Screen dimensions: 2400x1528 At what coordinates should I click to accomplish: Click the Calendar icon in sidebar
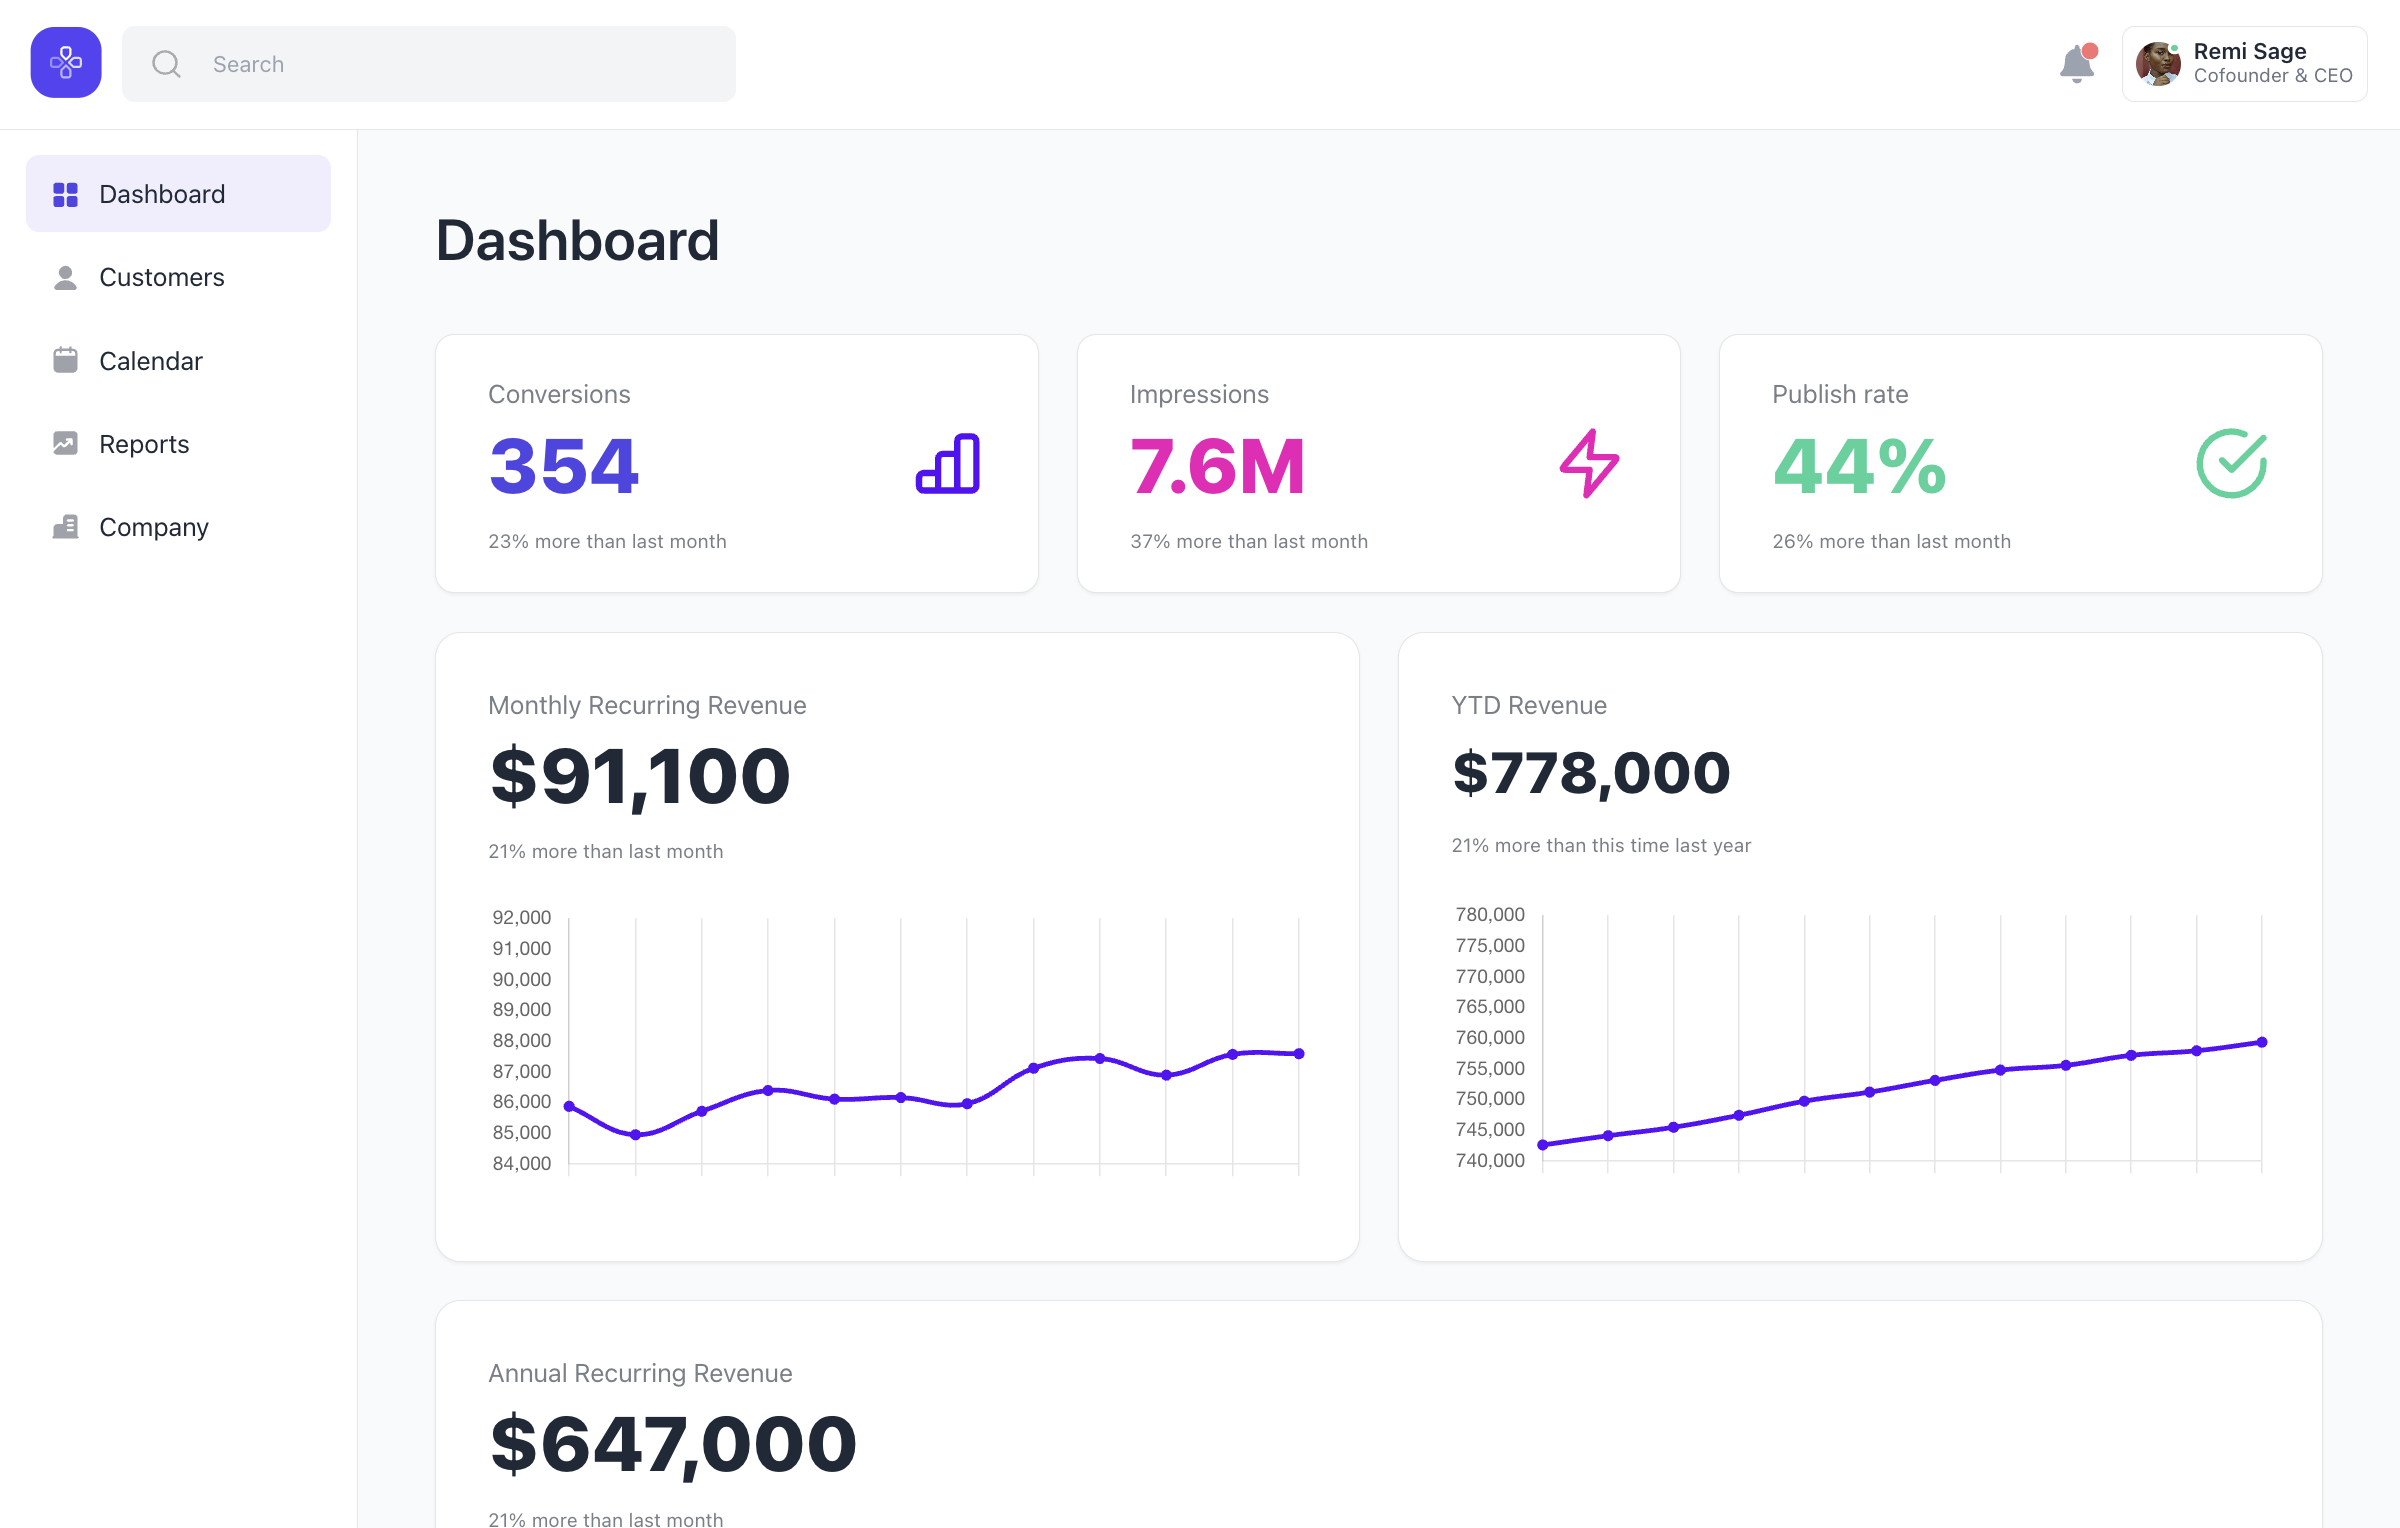66,360
